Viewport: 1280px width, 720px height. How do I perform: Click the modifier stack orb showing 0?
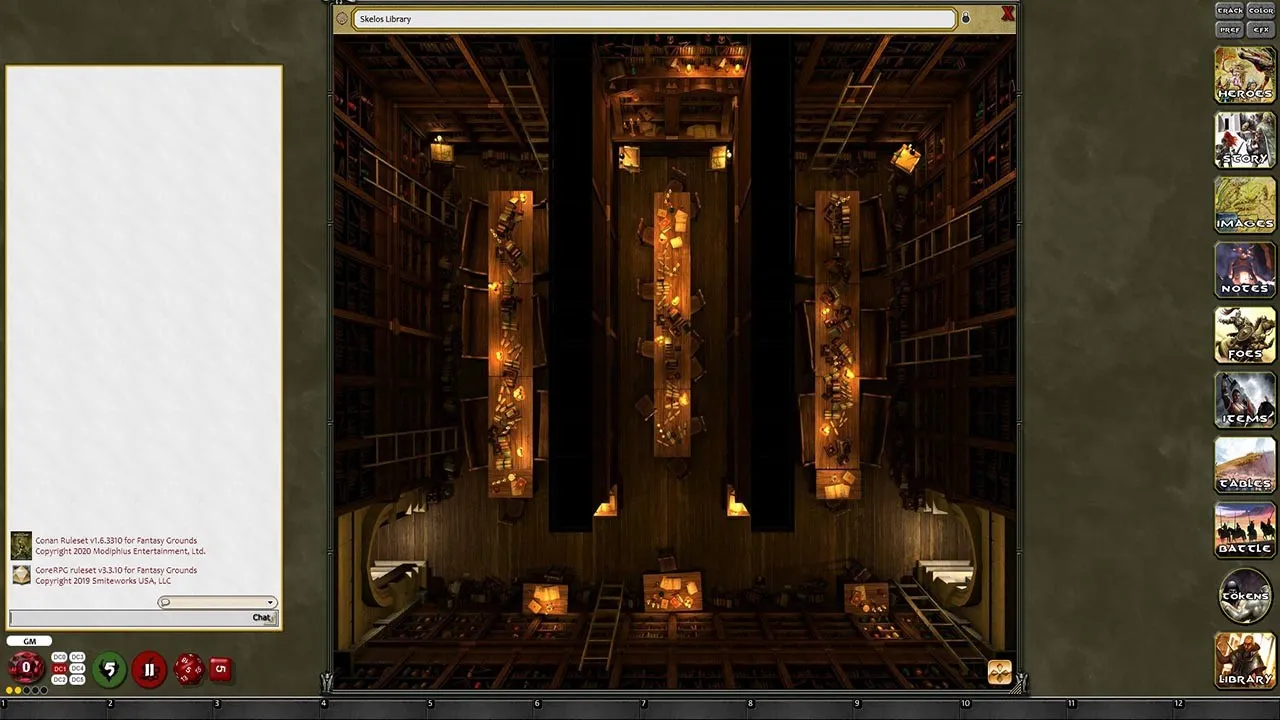pyautogui.click(x=26, y=668)
